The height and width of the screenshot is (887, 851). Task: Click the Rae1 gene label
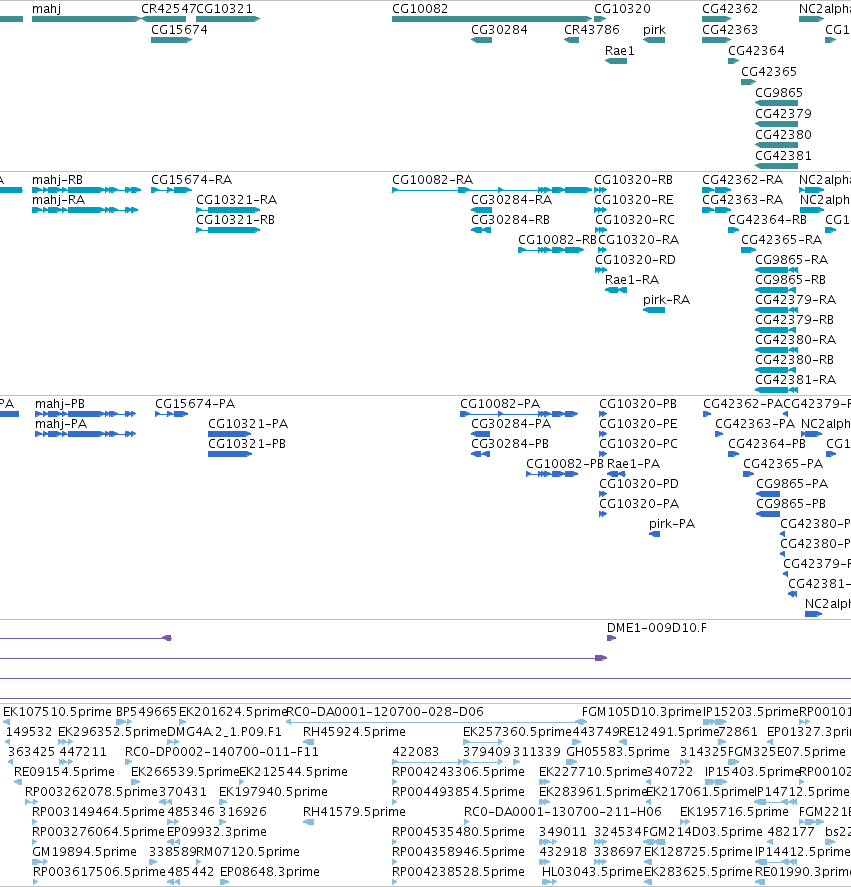[x=620, y=51]
